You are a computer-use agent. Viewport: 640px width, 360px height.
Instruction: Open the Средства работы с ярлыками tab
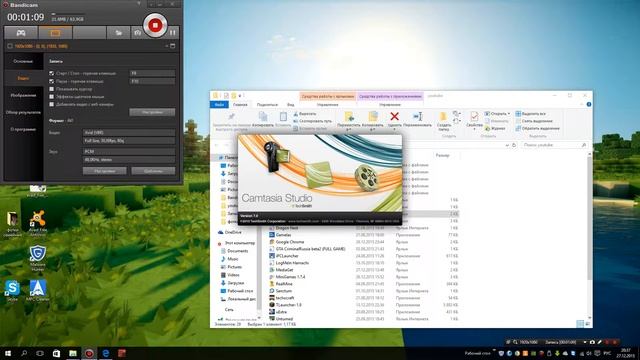pyautogui.click(x=328, y=96)
